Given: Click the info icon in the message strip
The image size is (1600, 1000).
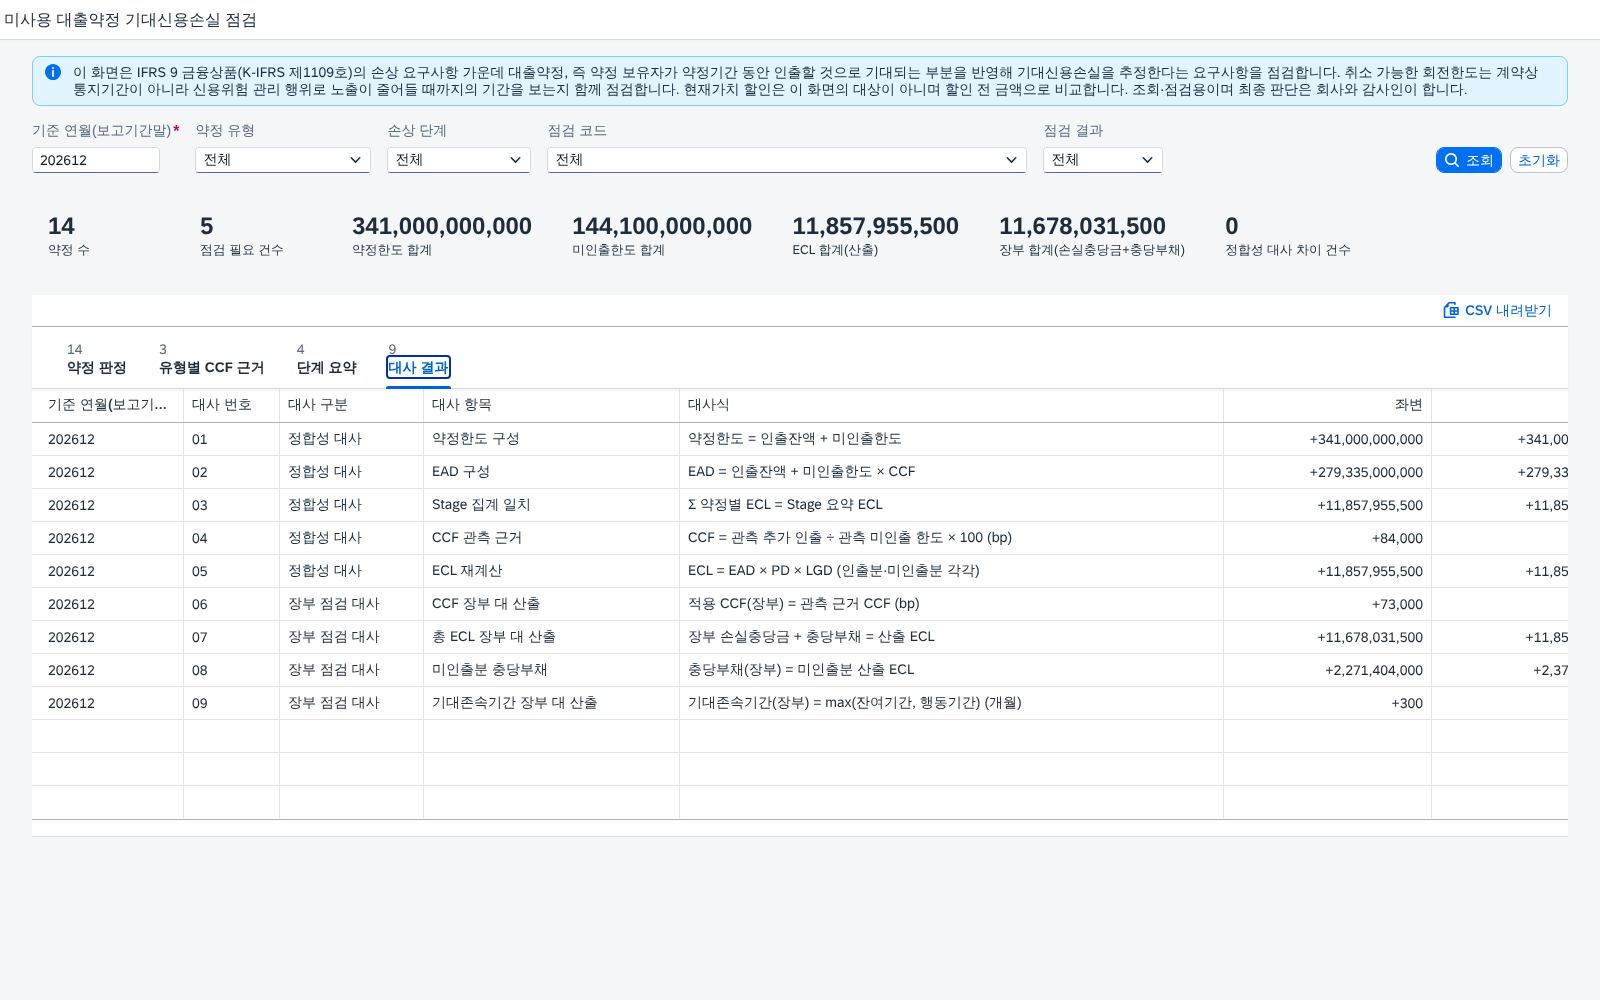Looking at the screenshot, I should 53,72.
